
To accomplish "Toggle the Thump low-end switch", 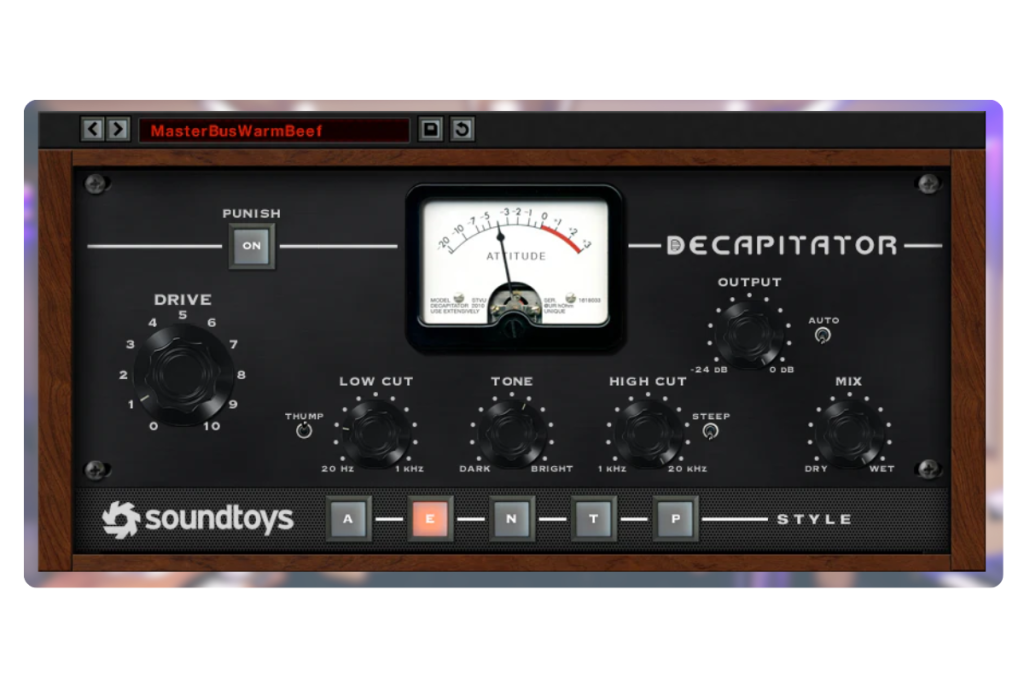I will pyautogui.click(x=303, y=428).
